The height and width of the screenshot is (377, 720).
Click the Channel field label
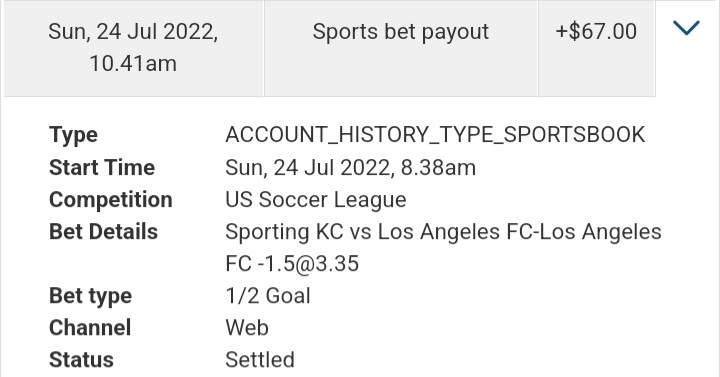pyautogui.click(x=90, y=328)
